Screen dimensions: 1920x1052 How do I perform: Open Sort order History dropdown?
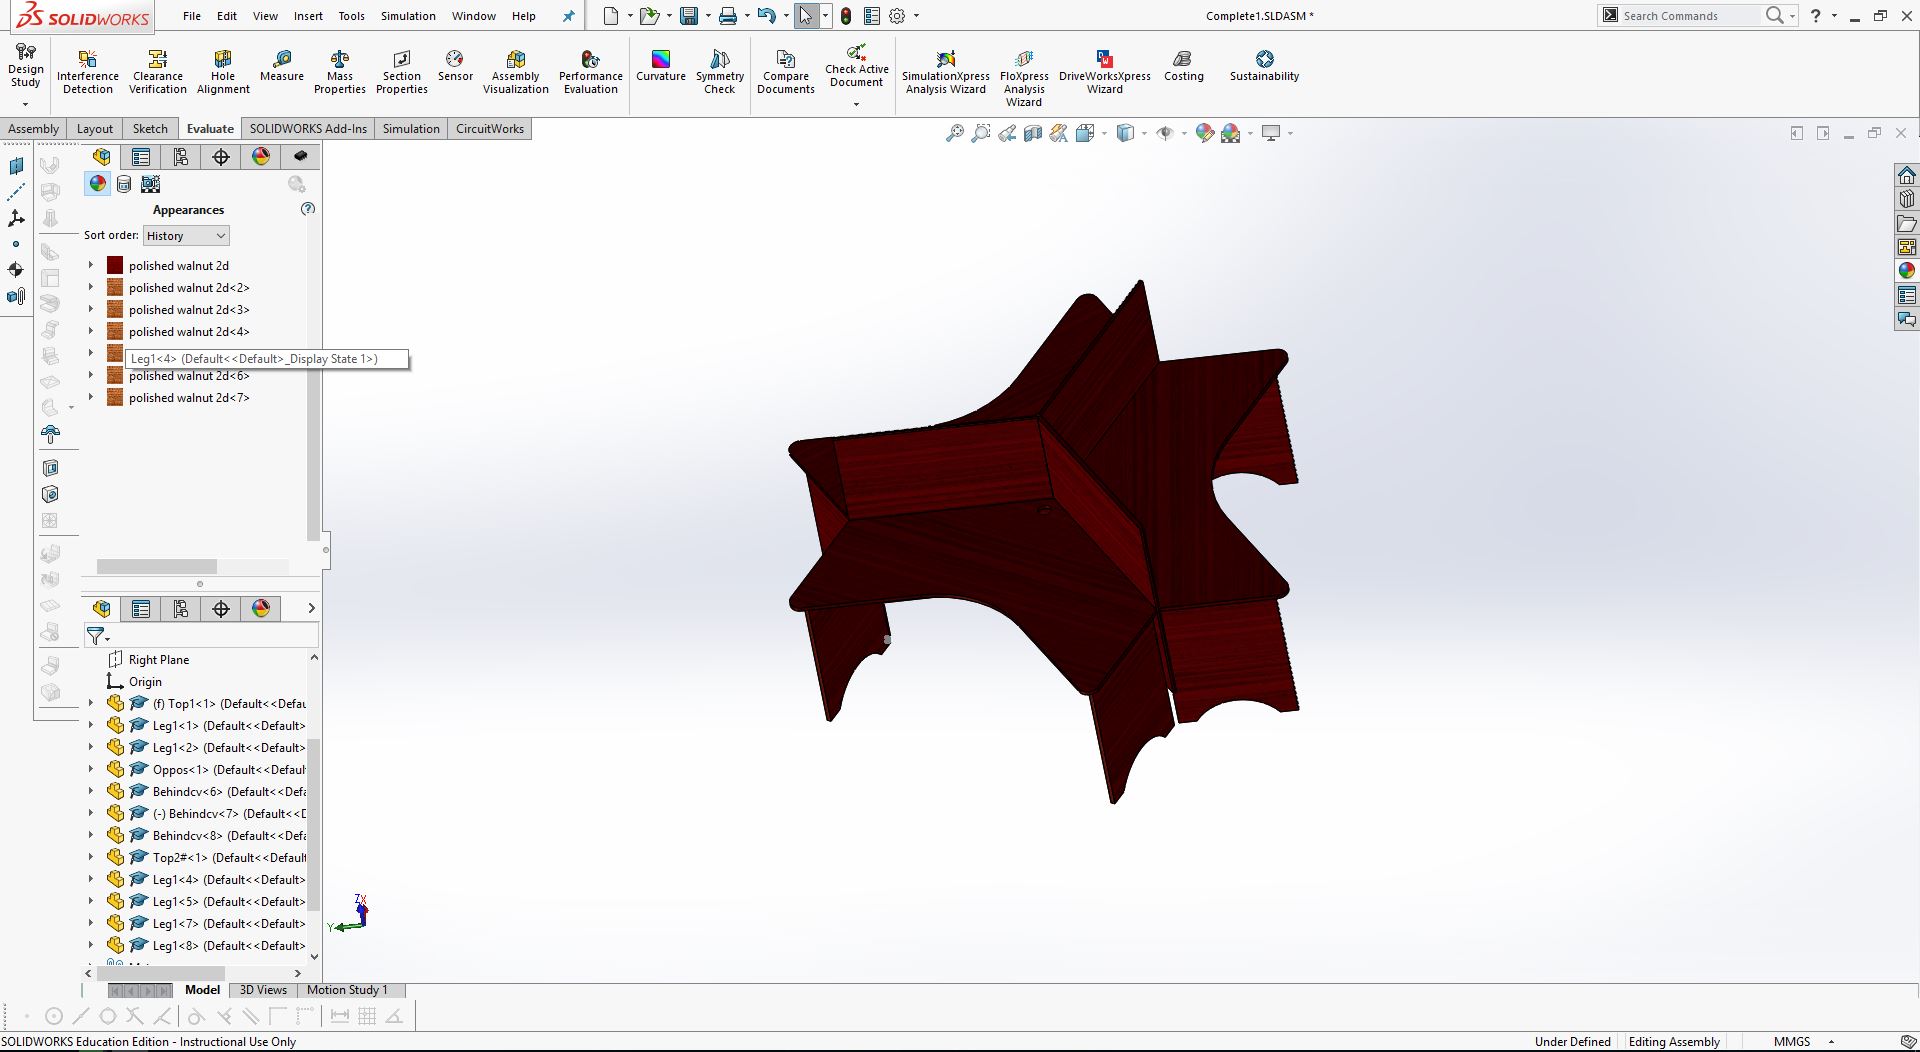[x=186, y=236]
